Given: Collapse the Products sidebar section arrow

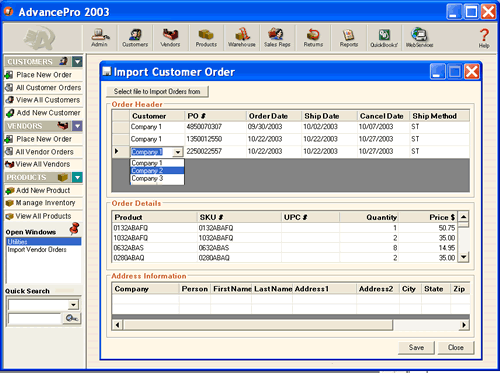Looking at the screenshot, I should tap(77, 177).
